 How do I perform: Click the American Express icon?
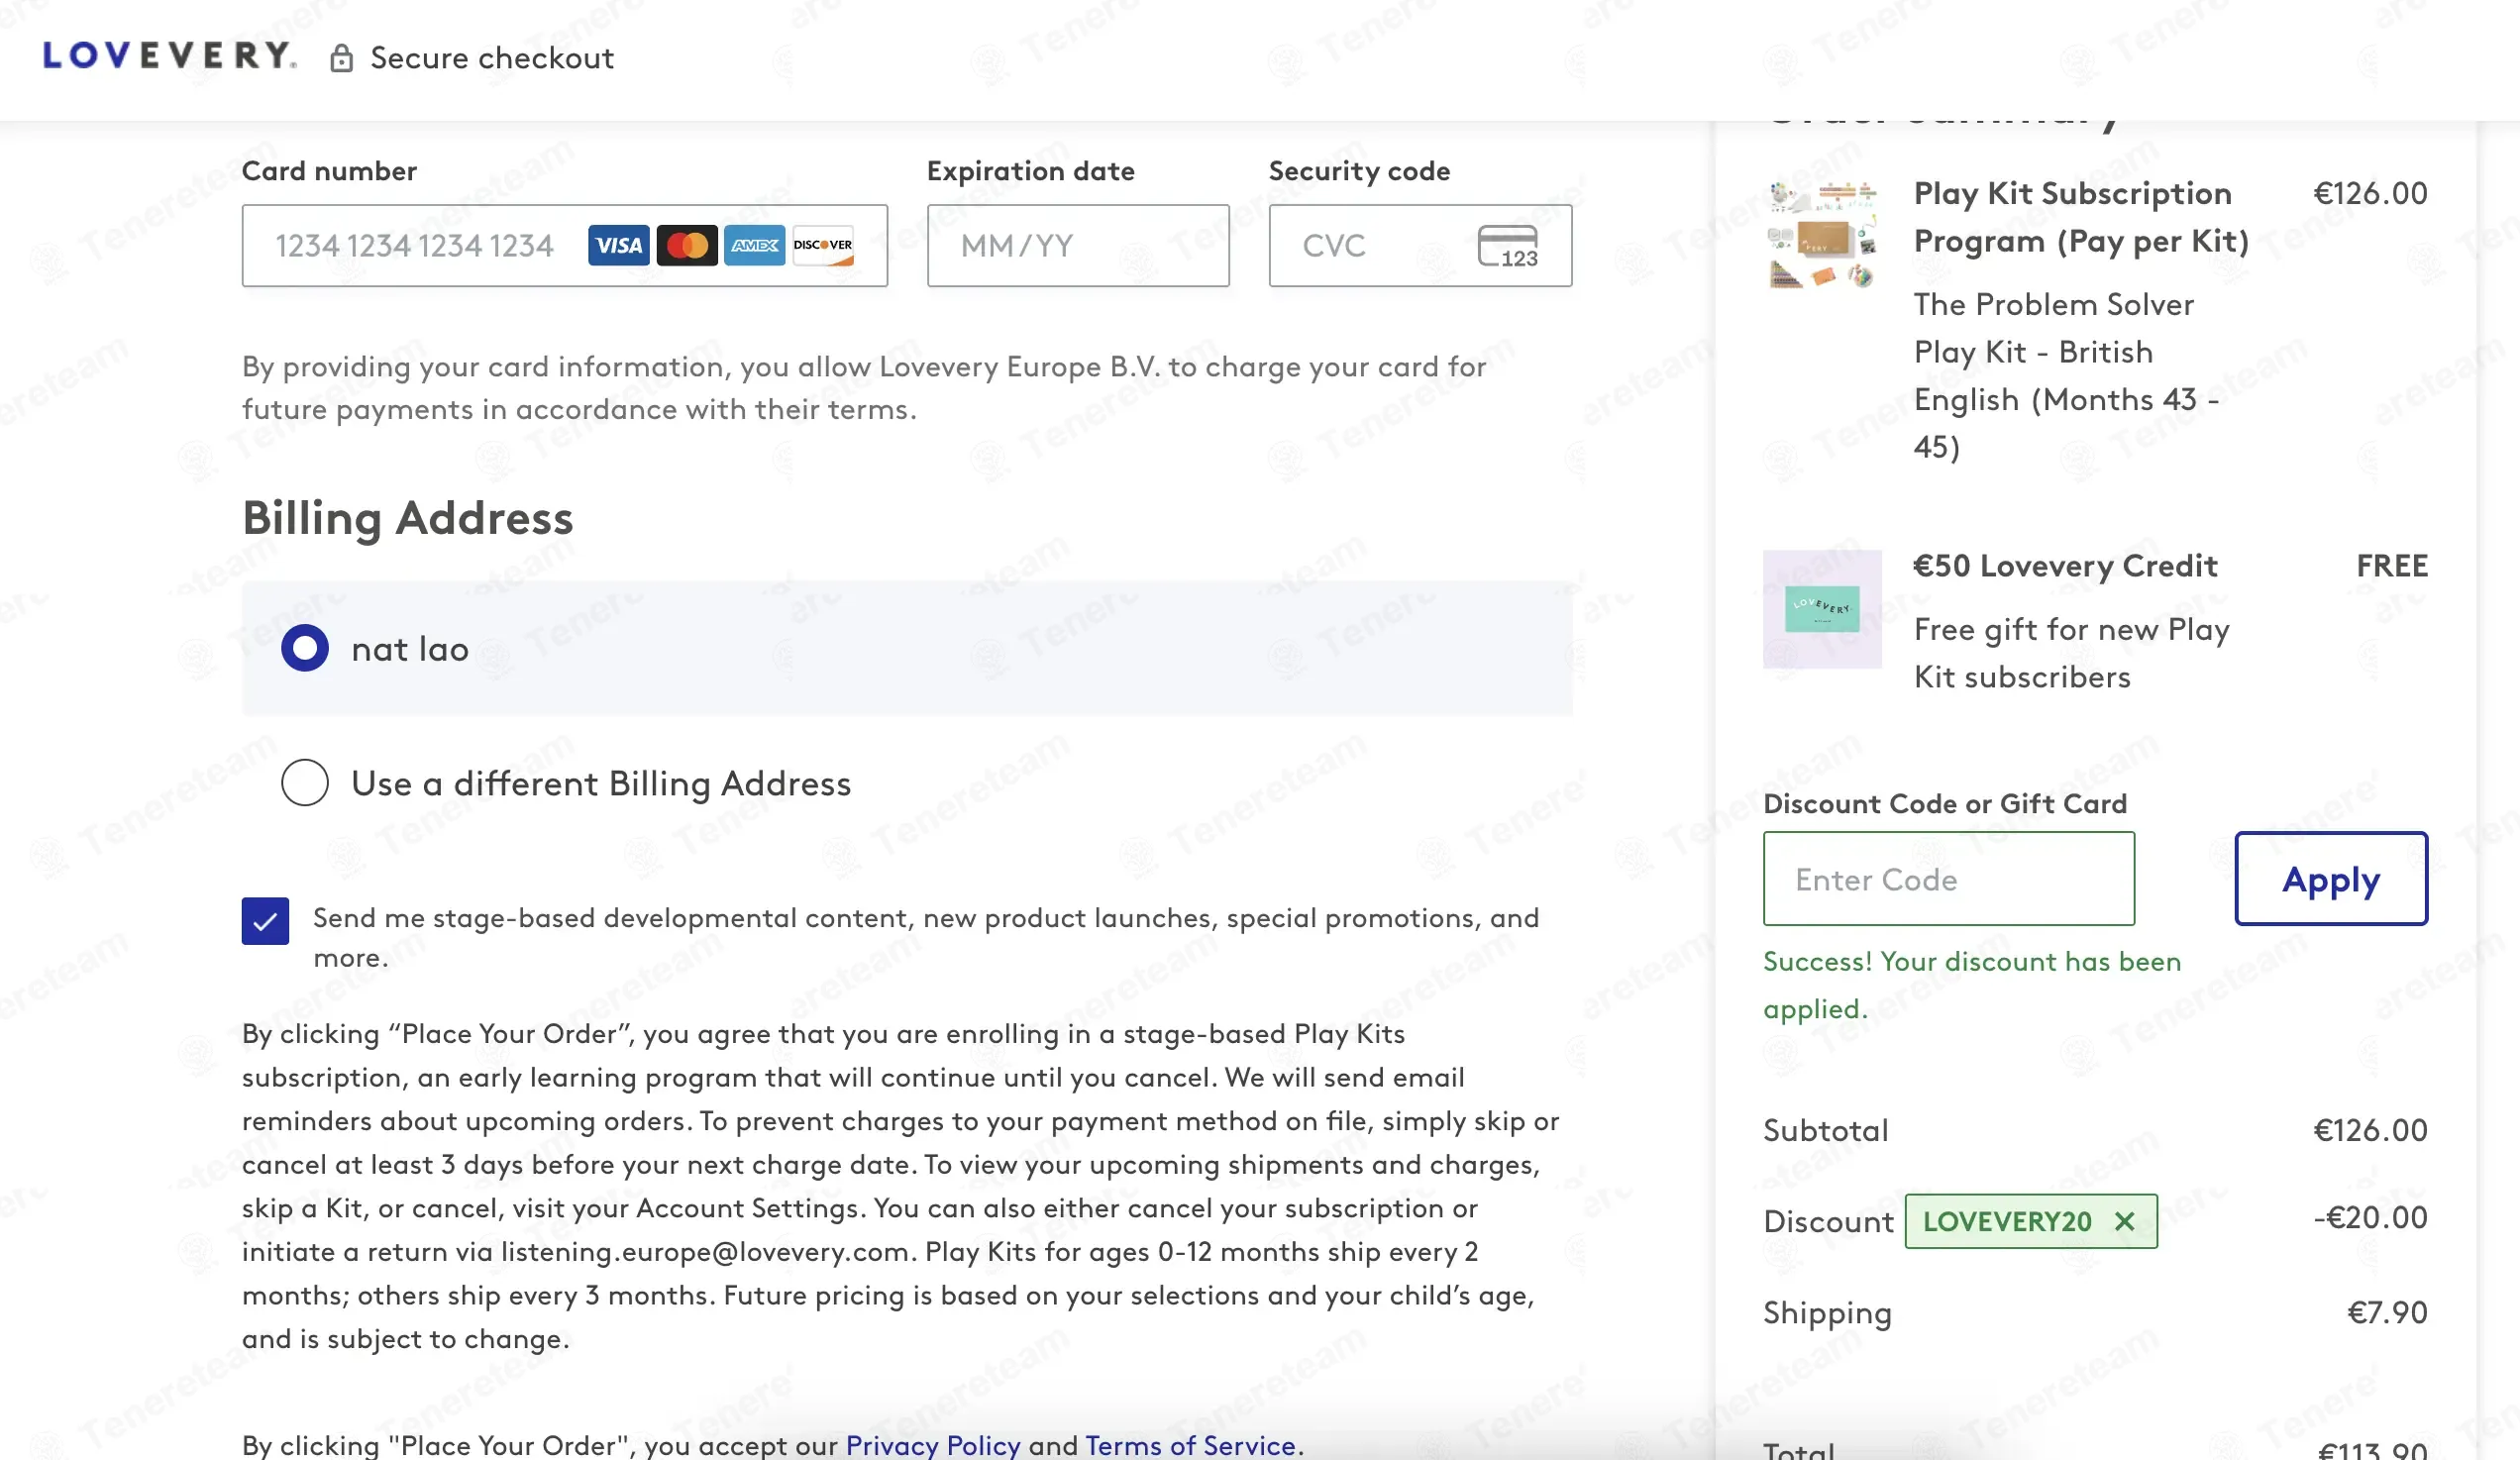pos(754,245)
